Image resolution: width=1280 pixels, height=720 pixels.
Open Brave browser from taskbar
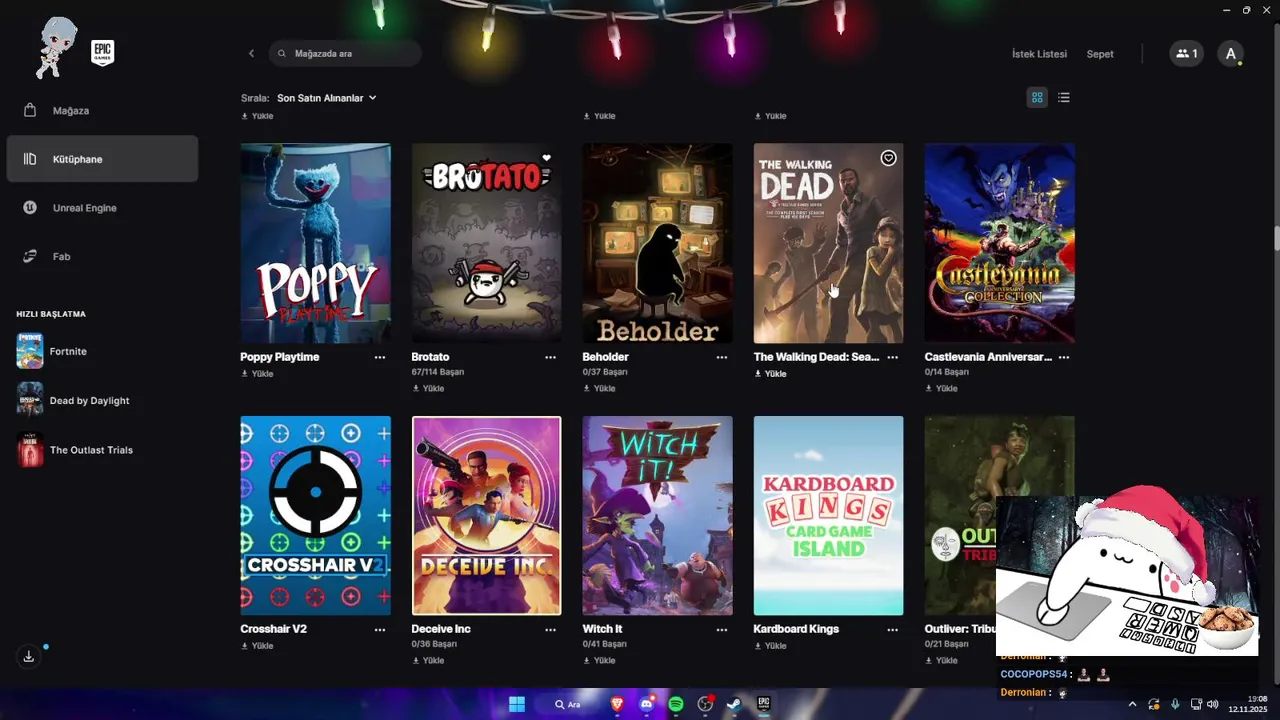pyautogui.click(x=617, y=704)
